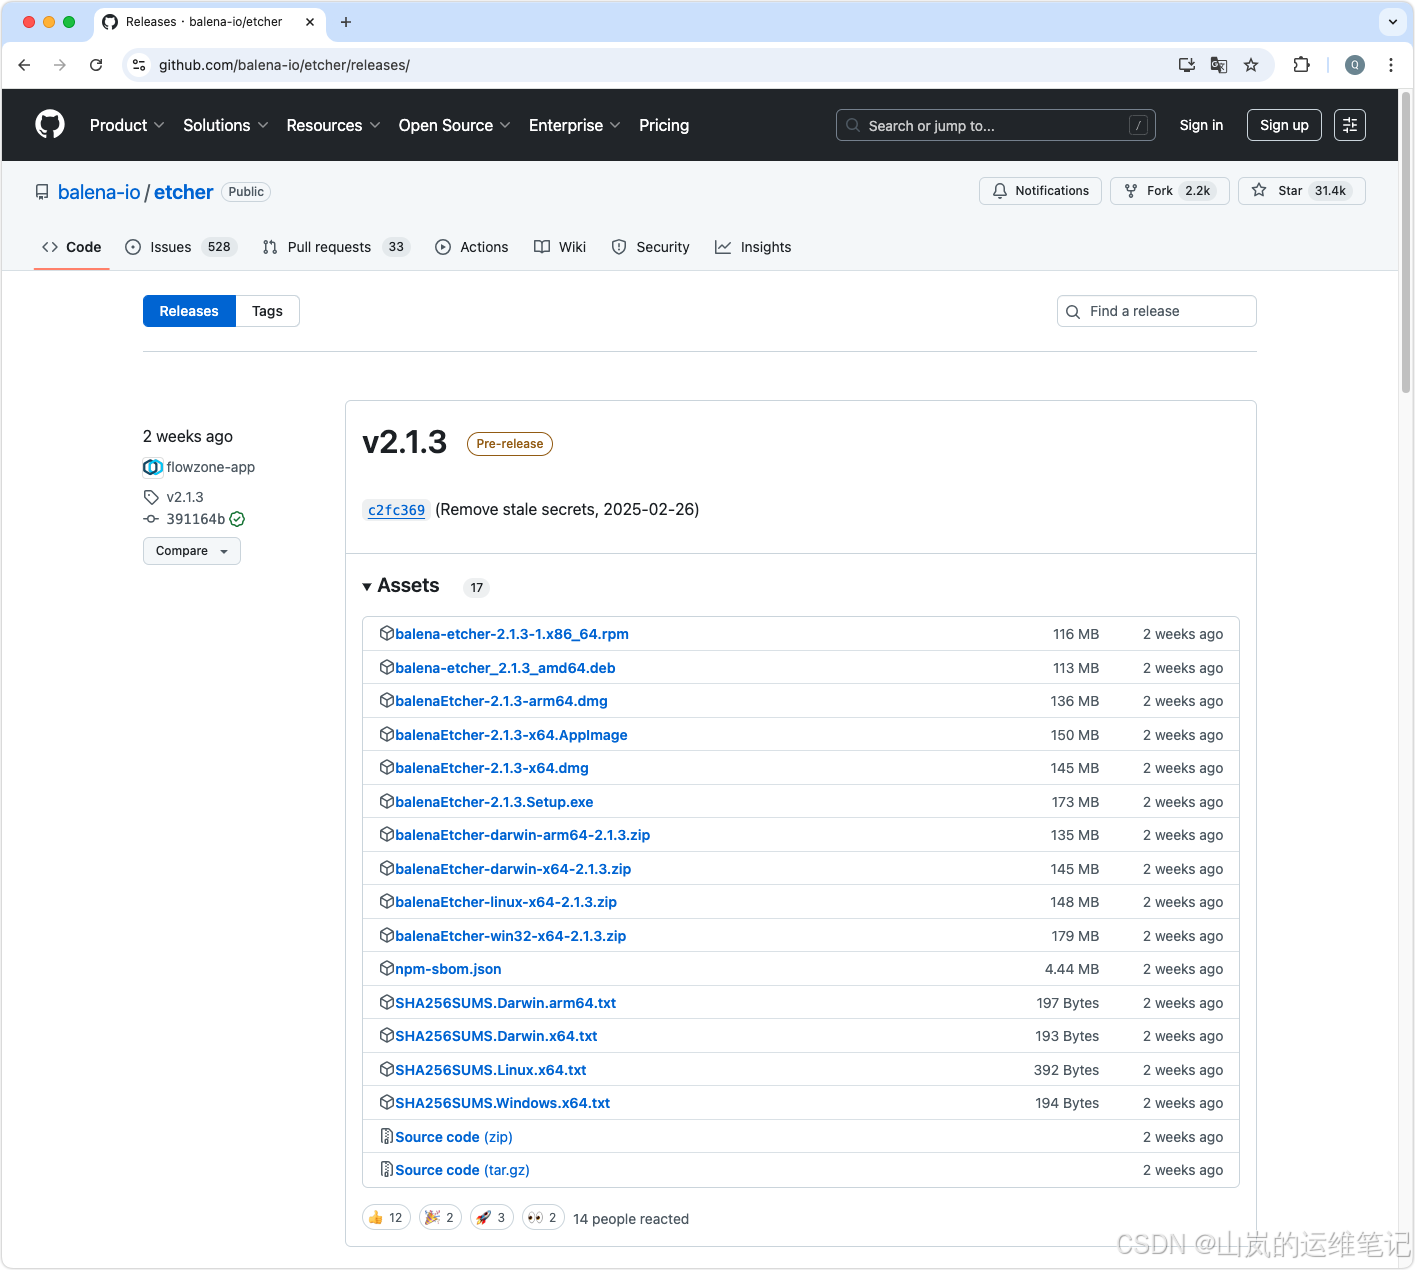Click the rocket reaction with 3
Screen dimensions: 1415x1270
[491, 1217]
